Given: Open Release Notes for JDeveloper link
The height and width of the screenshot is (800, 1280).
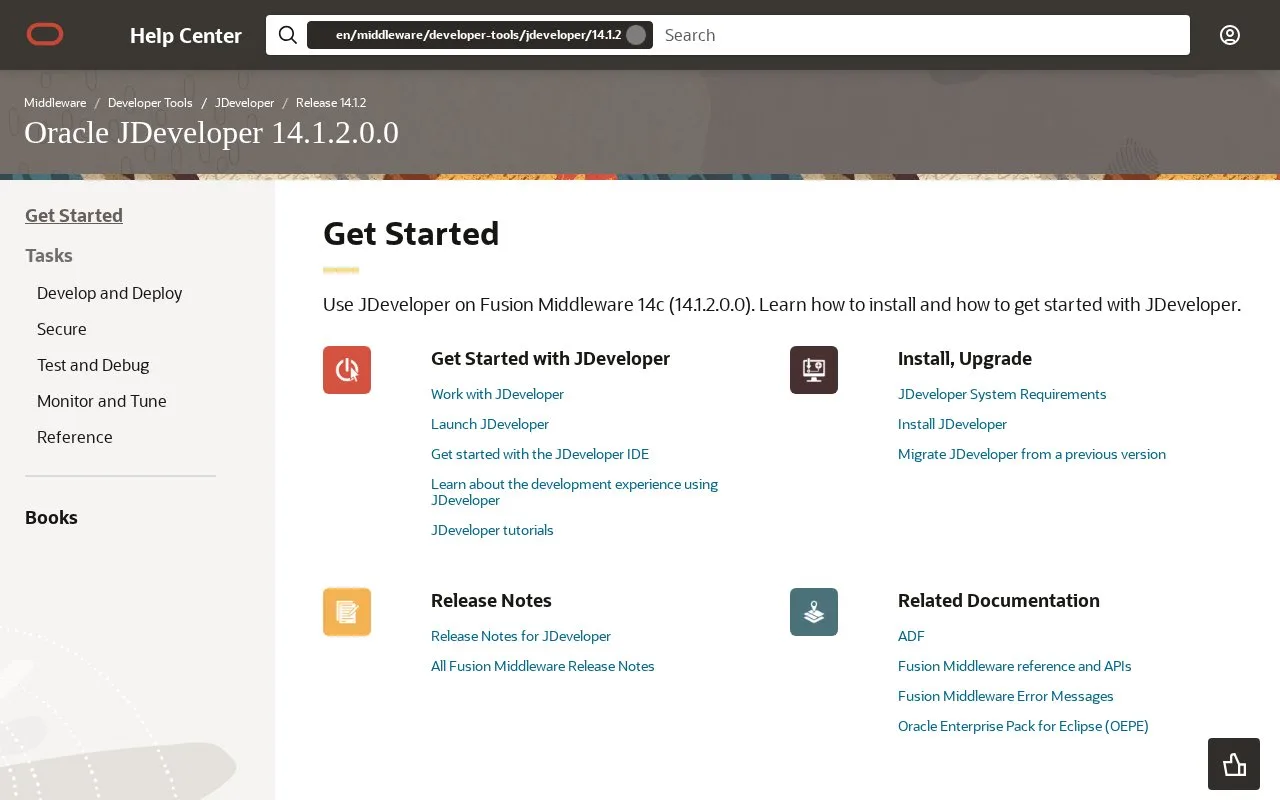Looking at the screenshot, I should [521, 636].
